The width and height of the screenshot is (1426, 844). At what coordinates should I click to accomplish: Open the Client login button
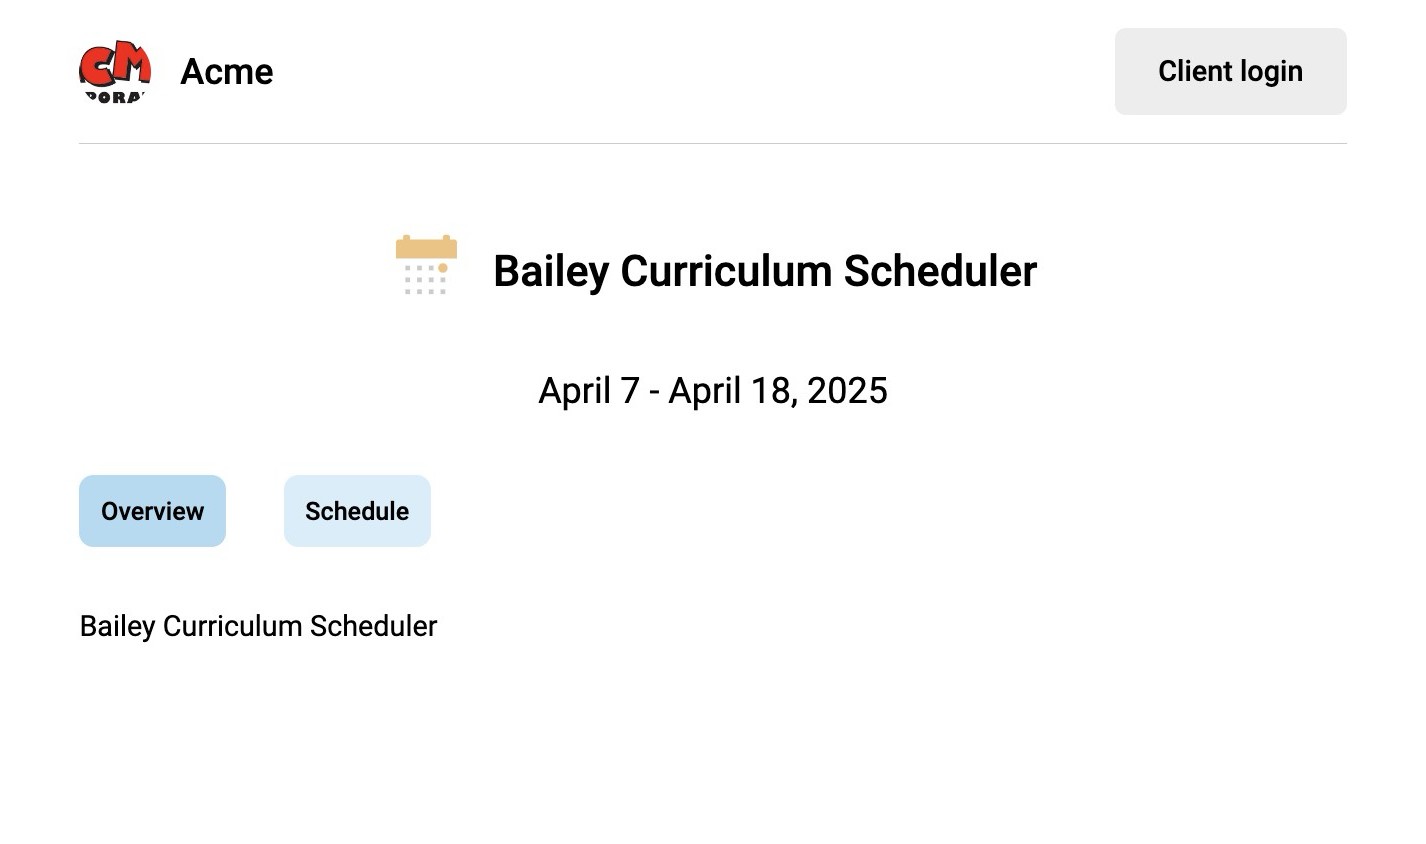1230,71
